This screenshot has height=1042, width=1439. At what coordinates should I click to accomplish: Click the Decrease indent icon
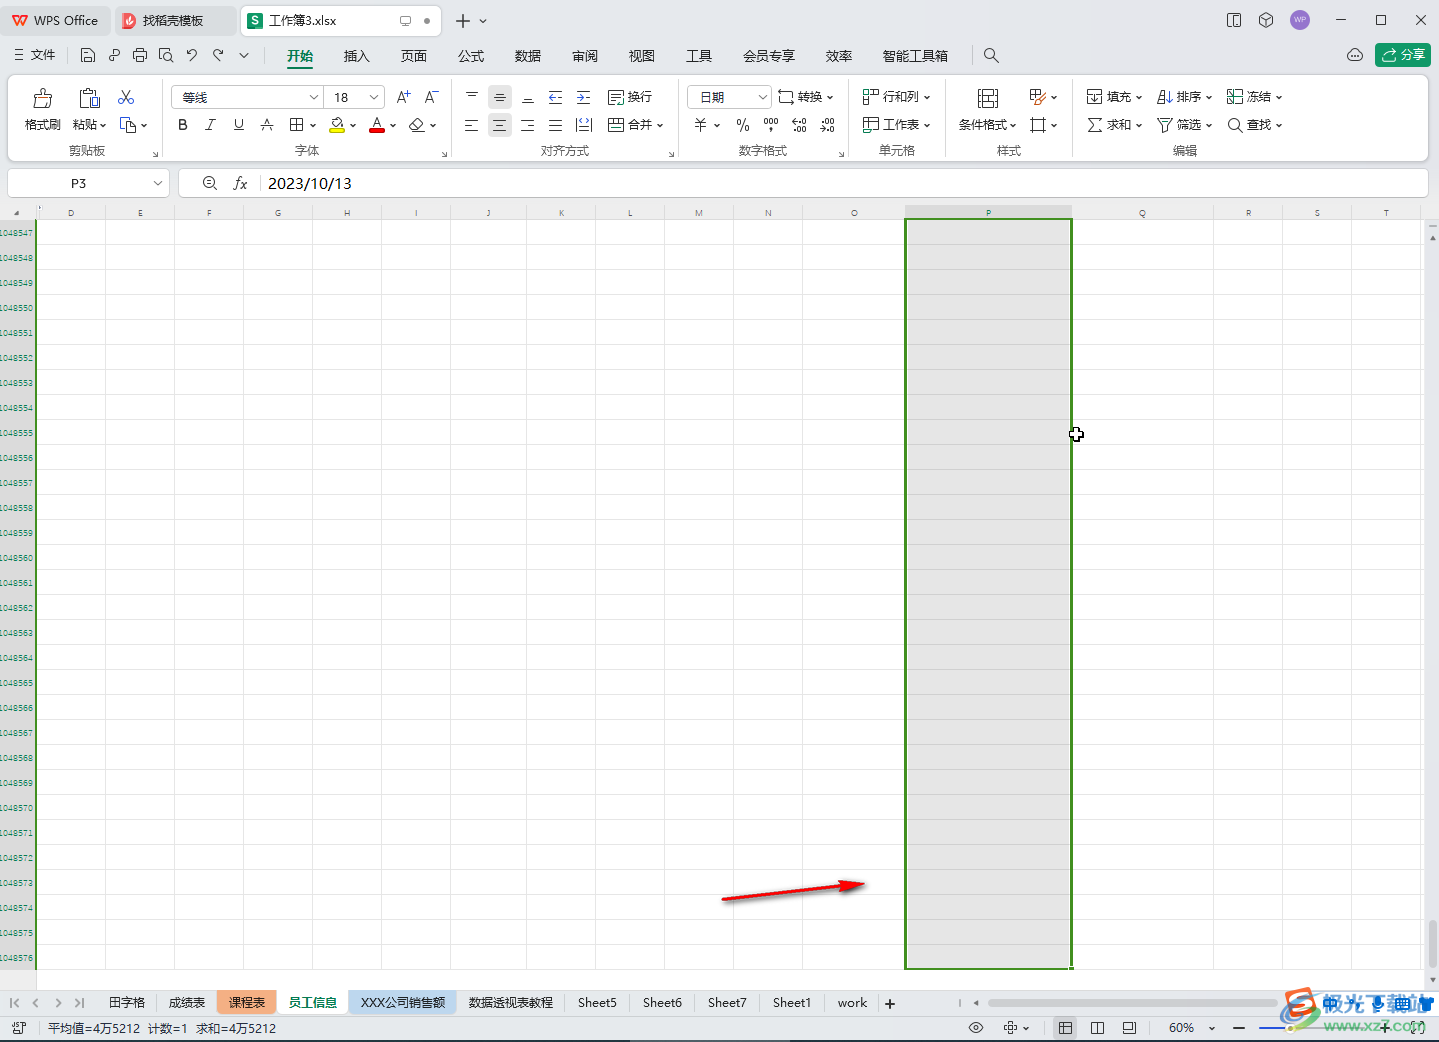[x=555, y=97]
